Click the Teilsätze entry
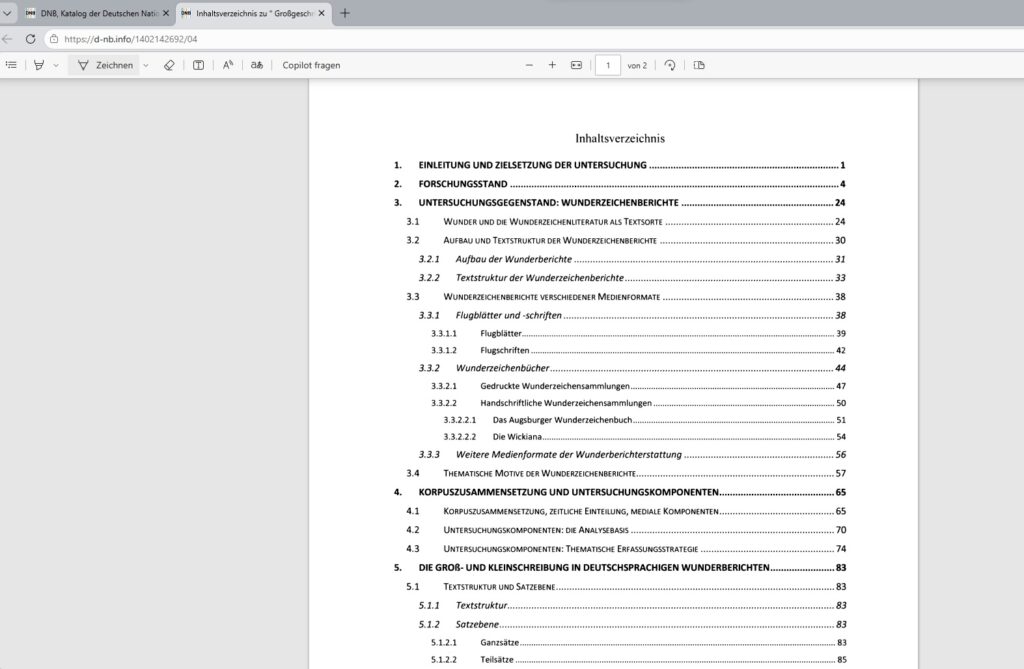 (638, 660)
